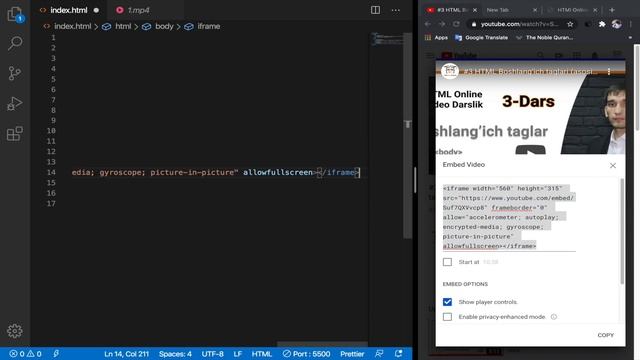640x360 pixels.
Task: Switch to the New Tab browser tab
Action: (x=498, y=10)
